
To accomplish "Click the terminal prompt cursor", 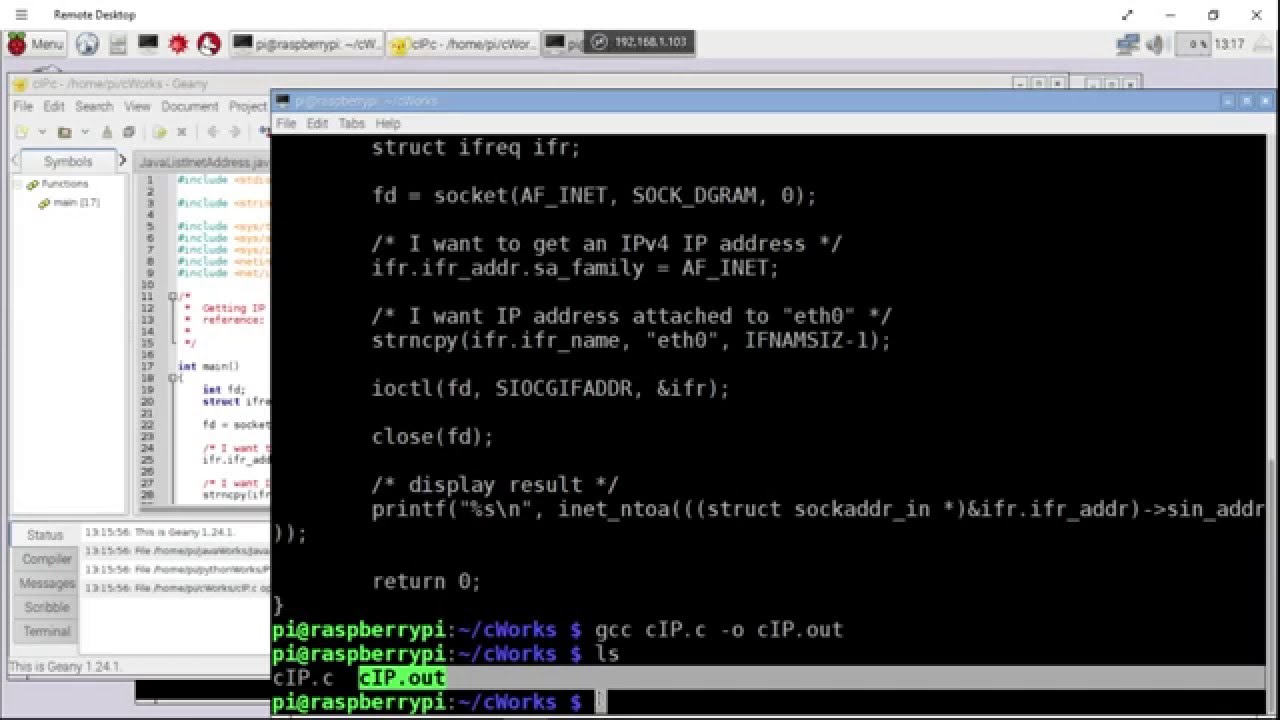I will [601, 702].
